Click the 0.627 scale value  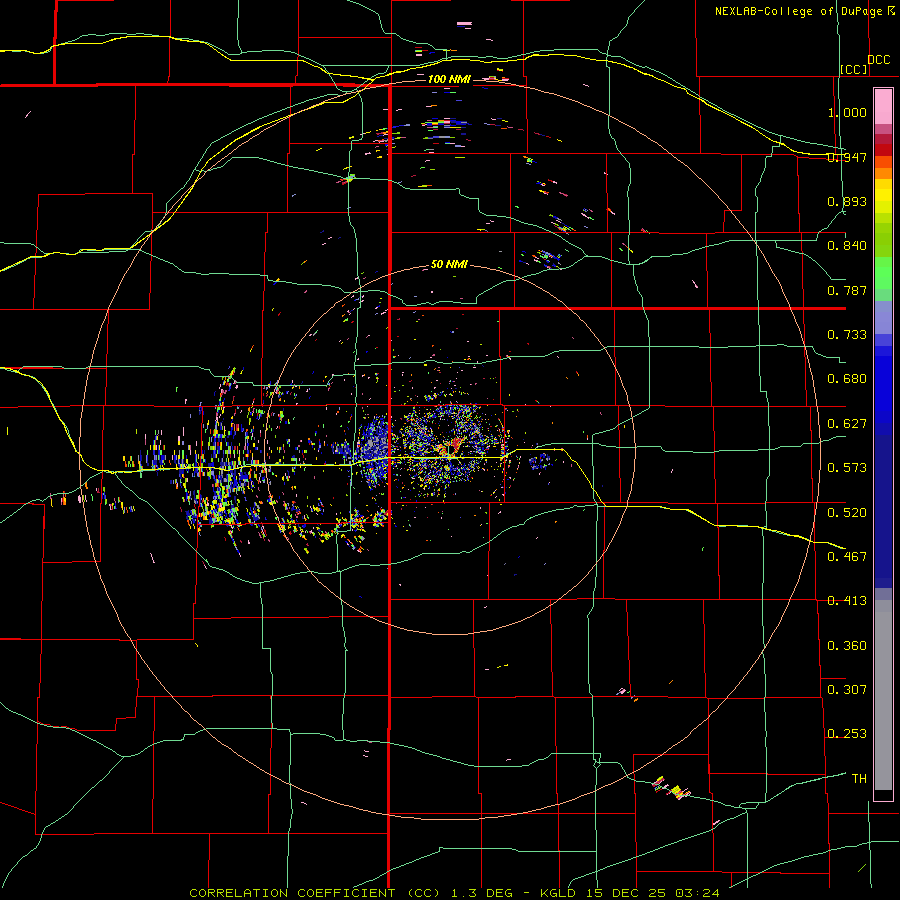(x=847, y=424)
